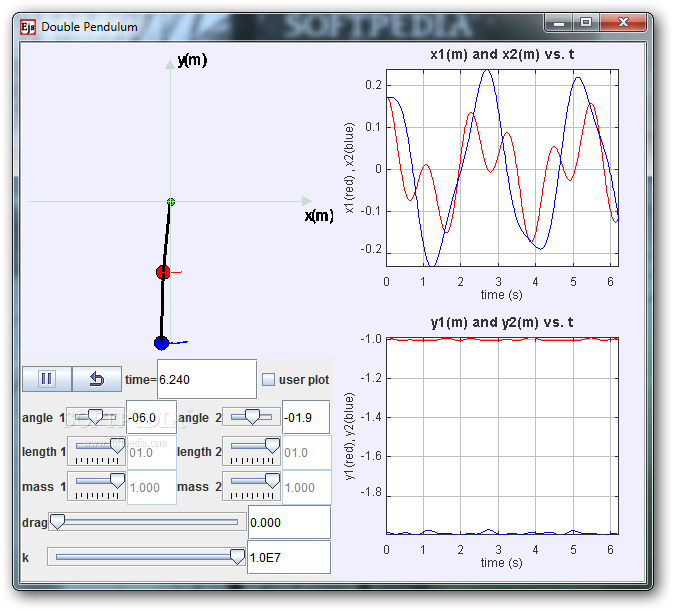
Task: Click the y(m) axis label
Action: (192, 60)
